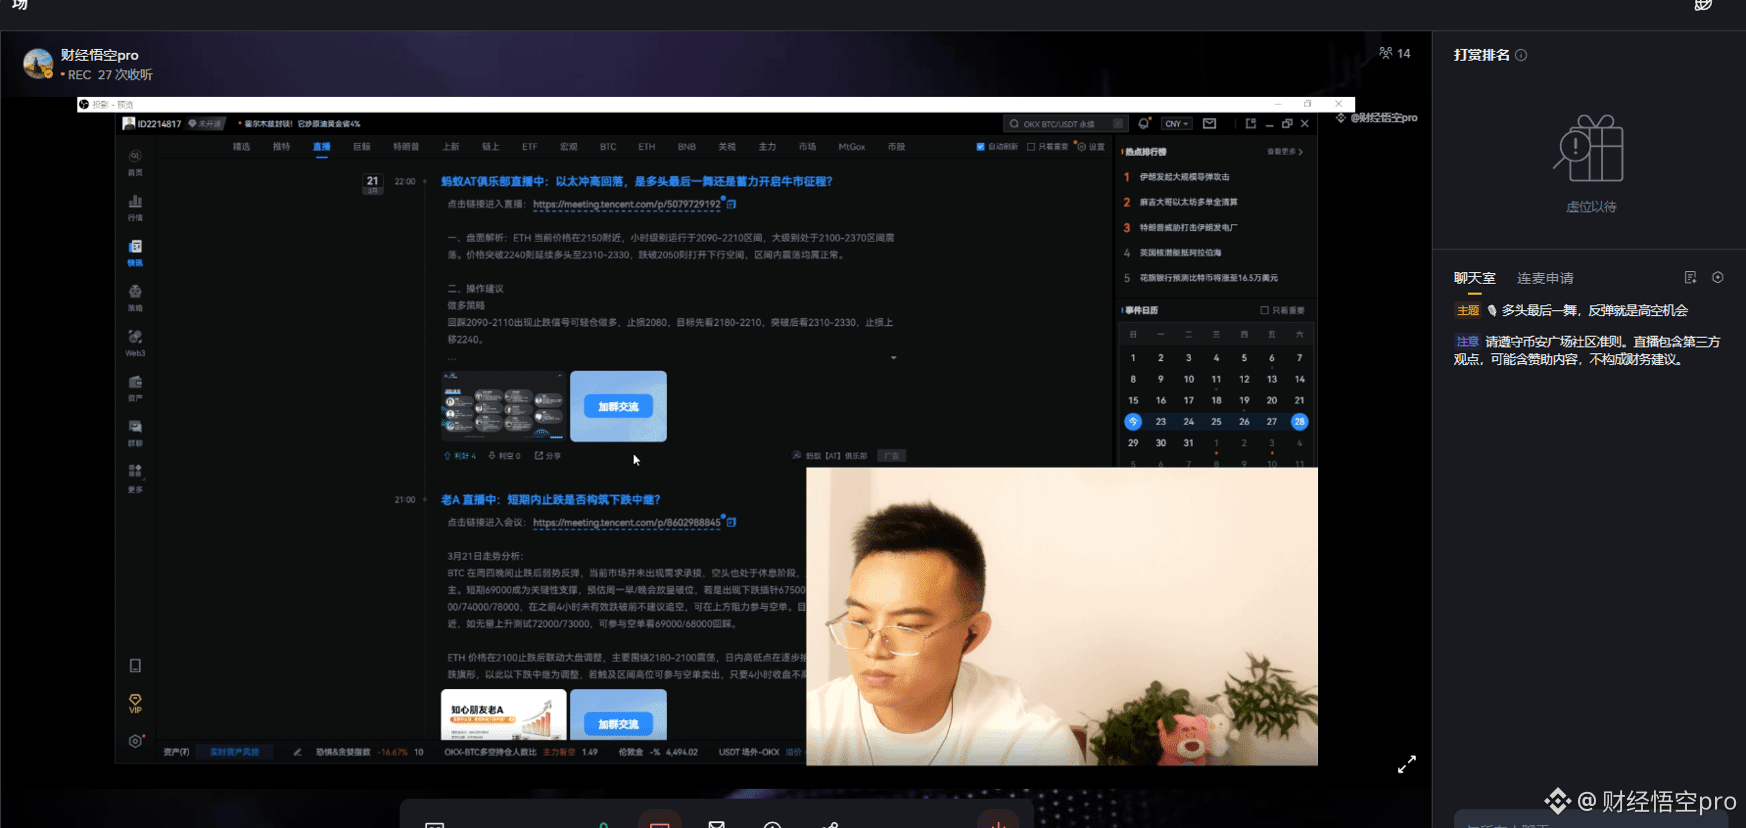
Task: Open the Web3 sidebar icon
Action: (135, 336)
